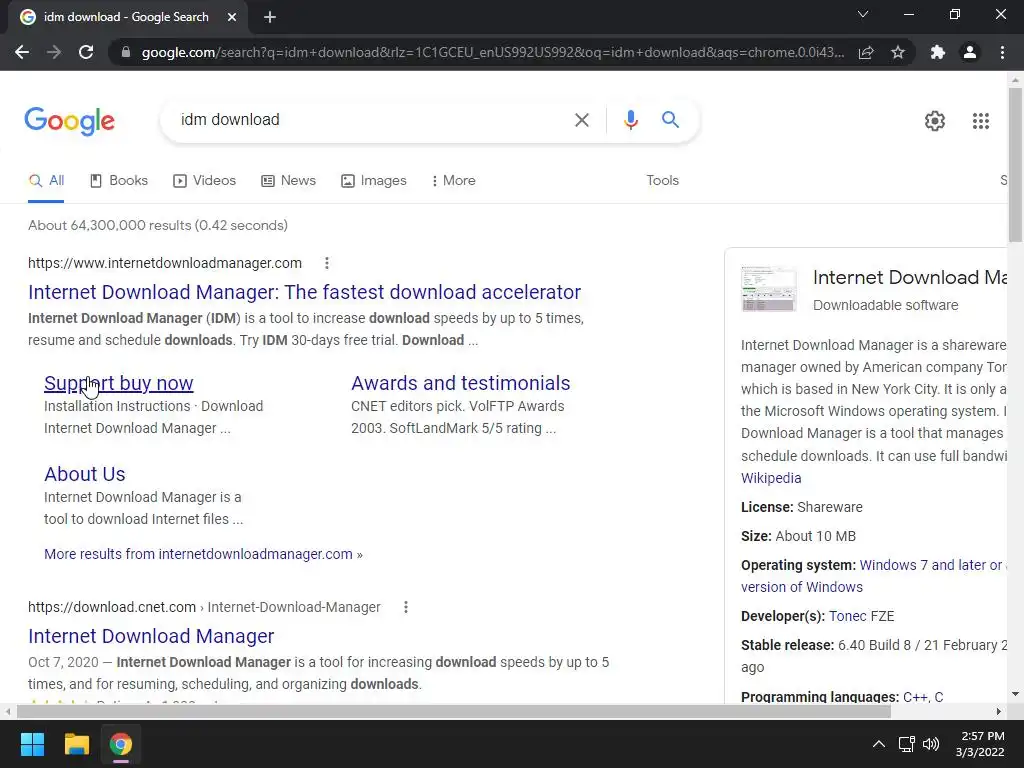Select the All search tab
1024x768 pixels.
(x=46, y=181)
